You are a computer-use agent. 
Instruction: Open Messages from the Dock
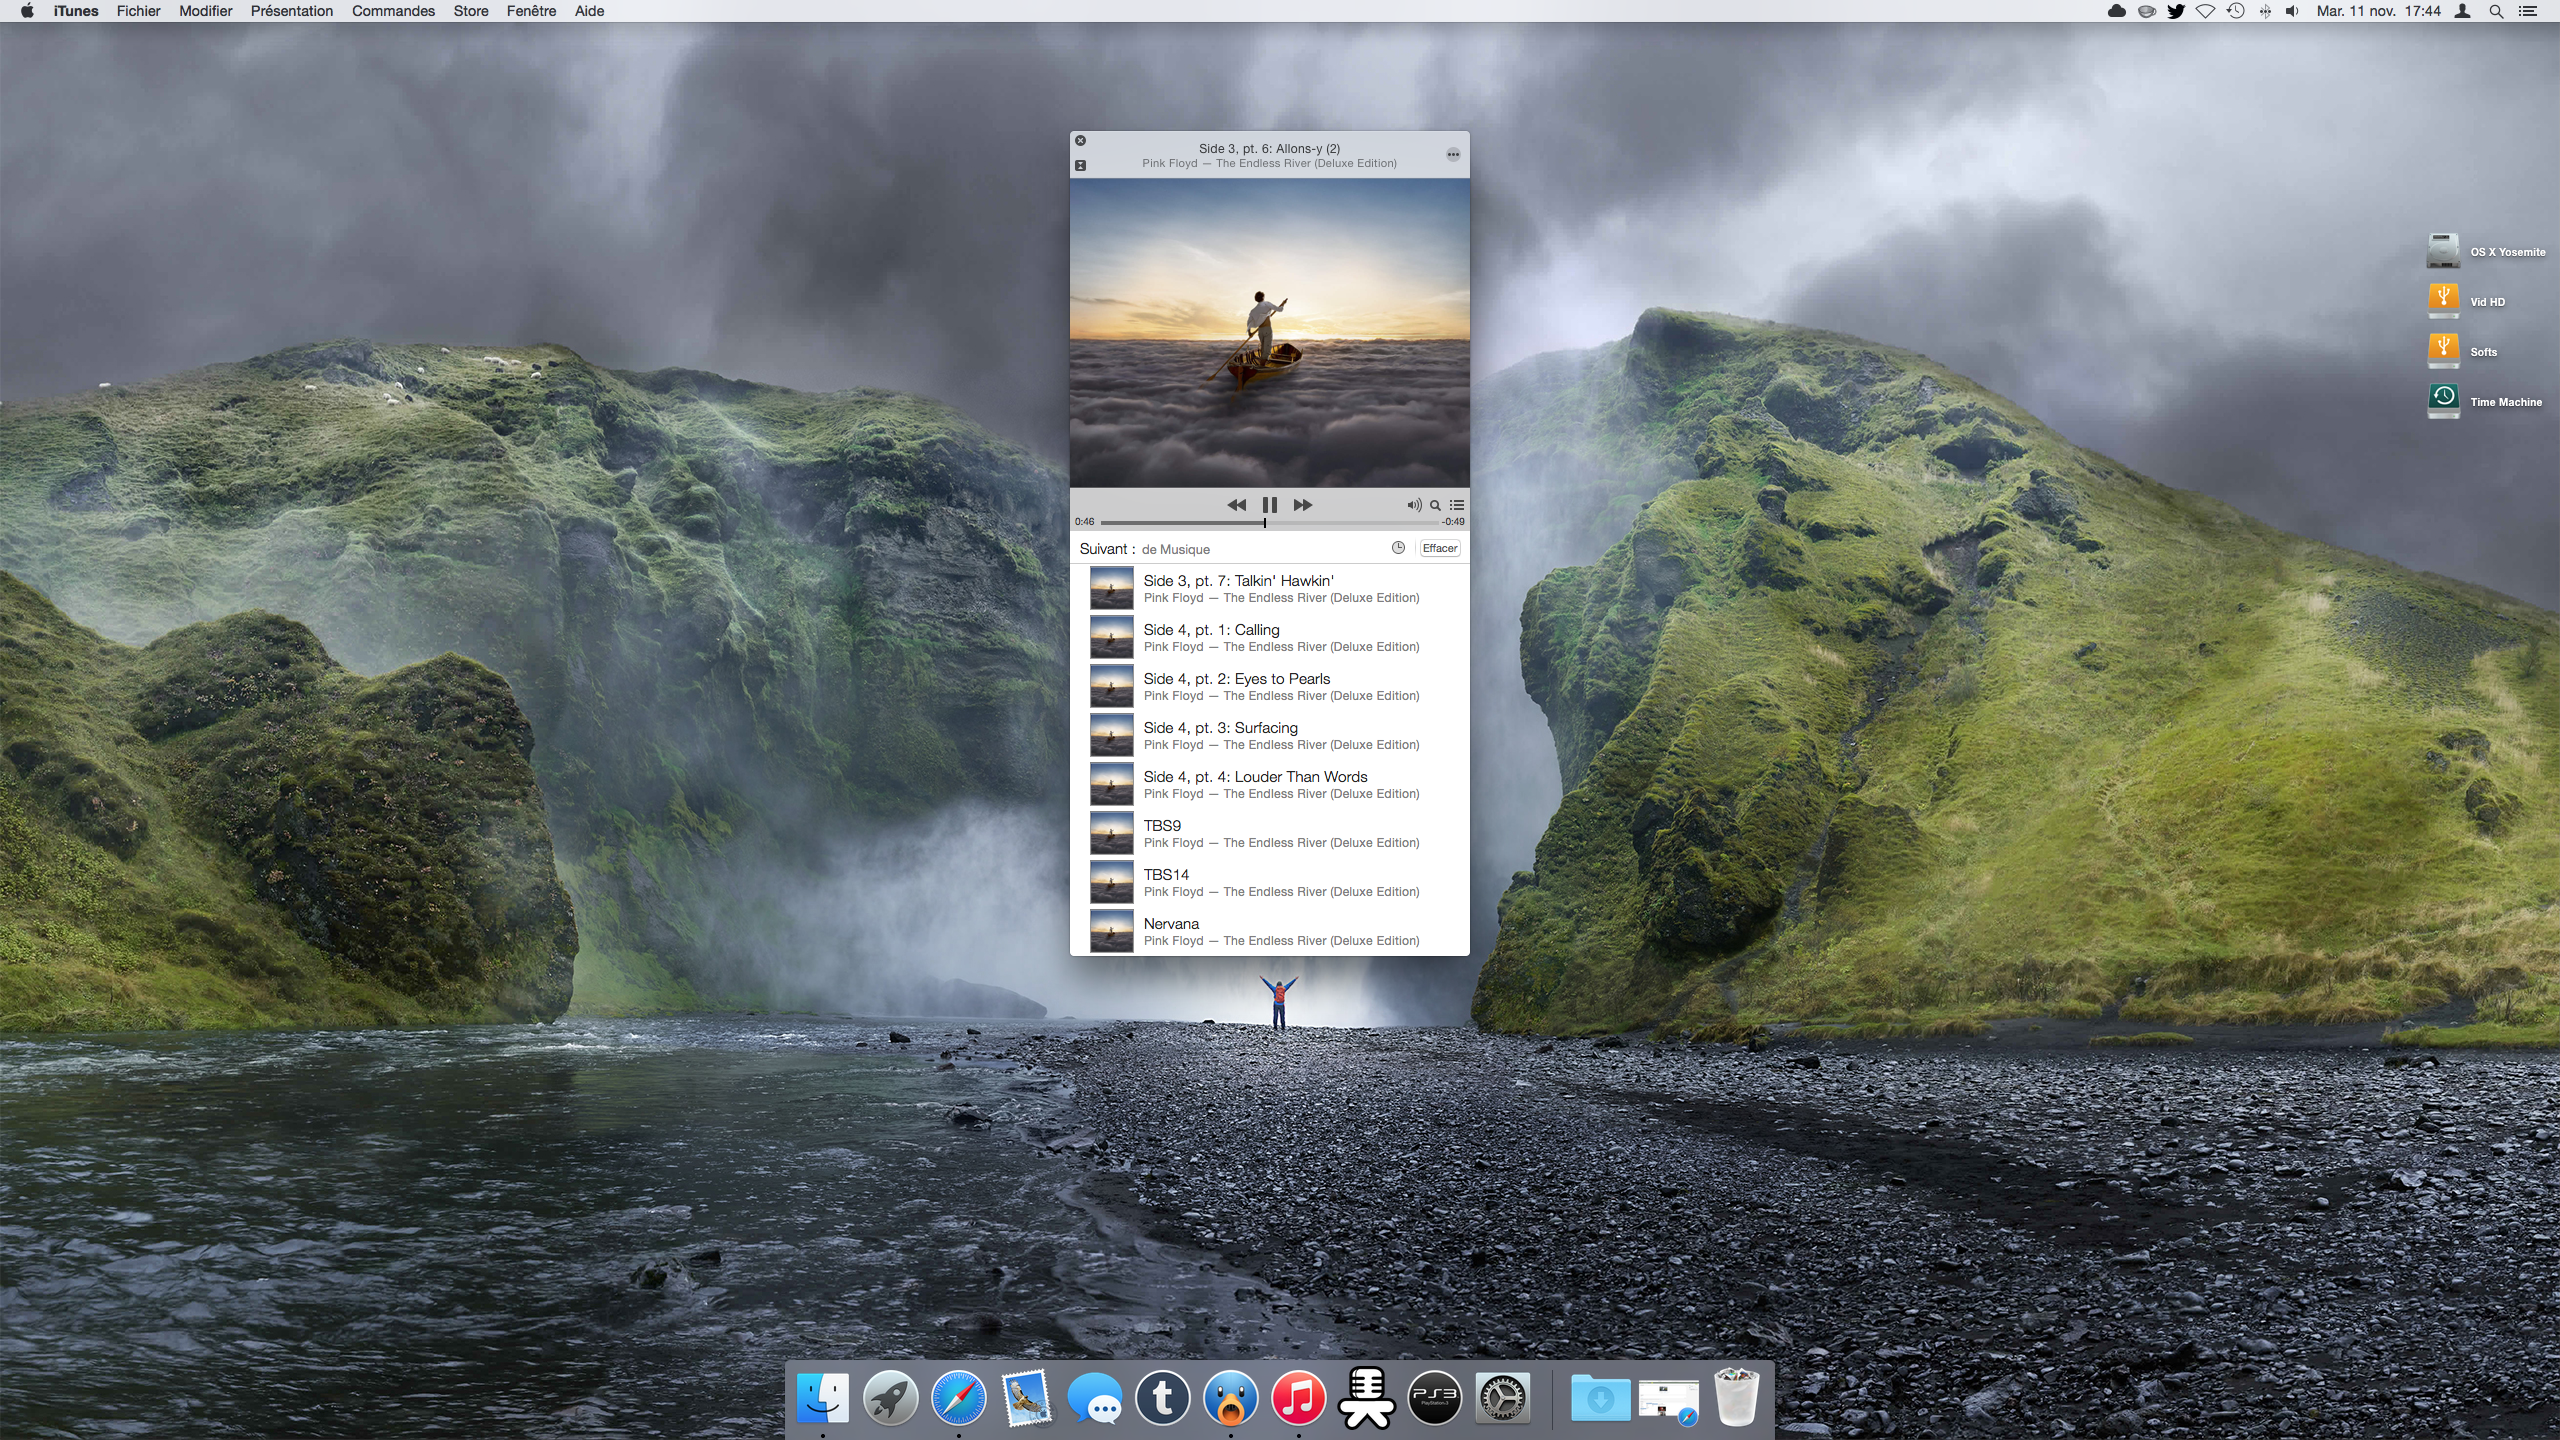tap(1094, 1397)
